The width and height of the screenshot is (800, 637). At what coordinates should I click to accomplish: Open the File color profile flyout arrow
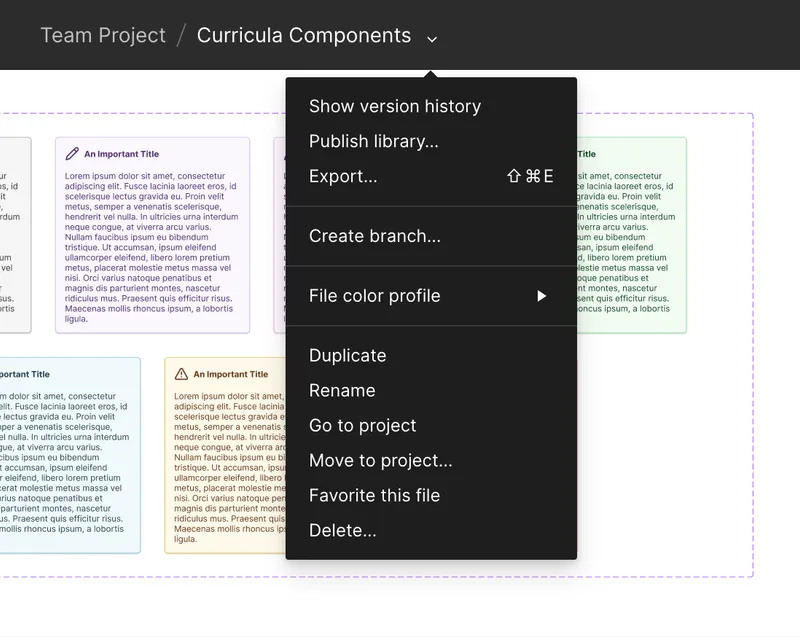click(x=541, y=295)
